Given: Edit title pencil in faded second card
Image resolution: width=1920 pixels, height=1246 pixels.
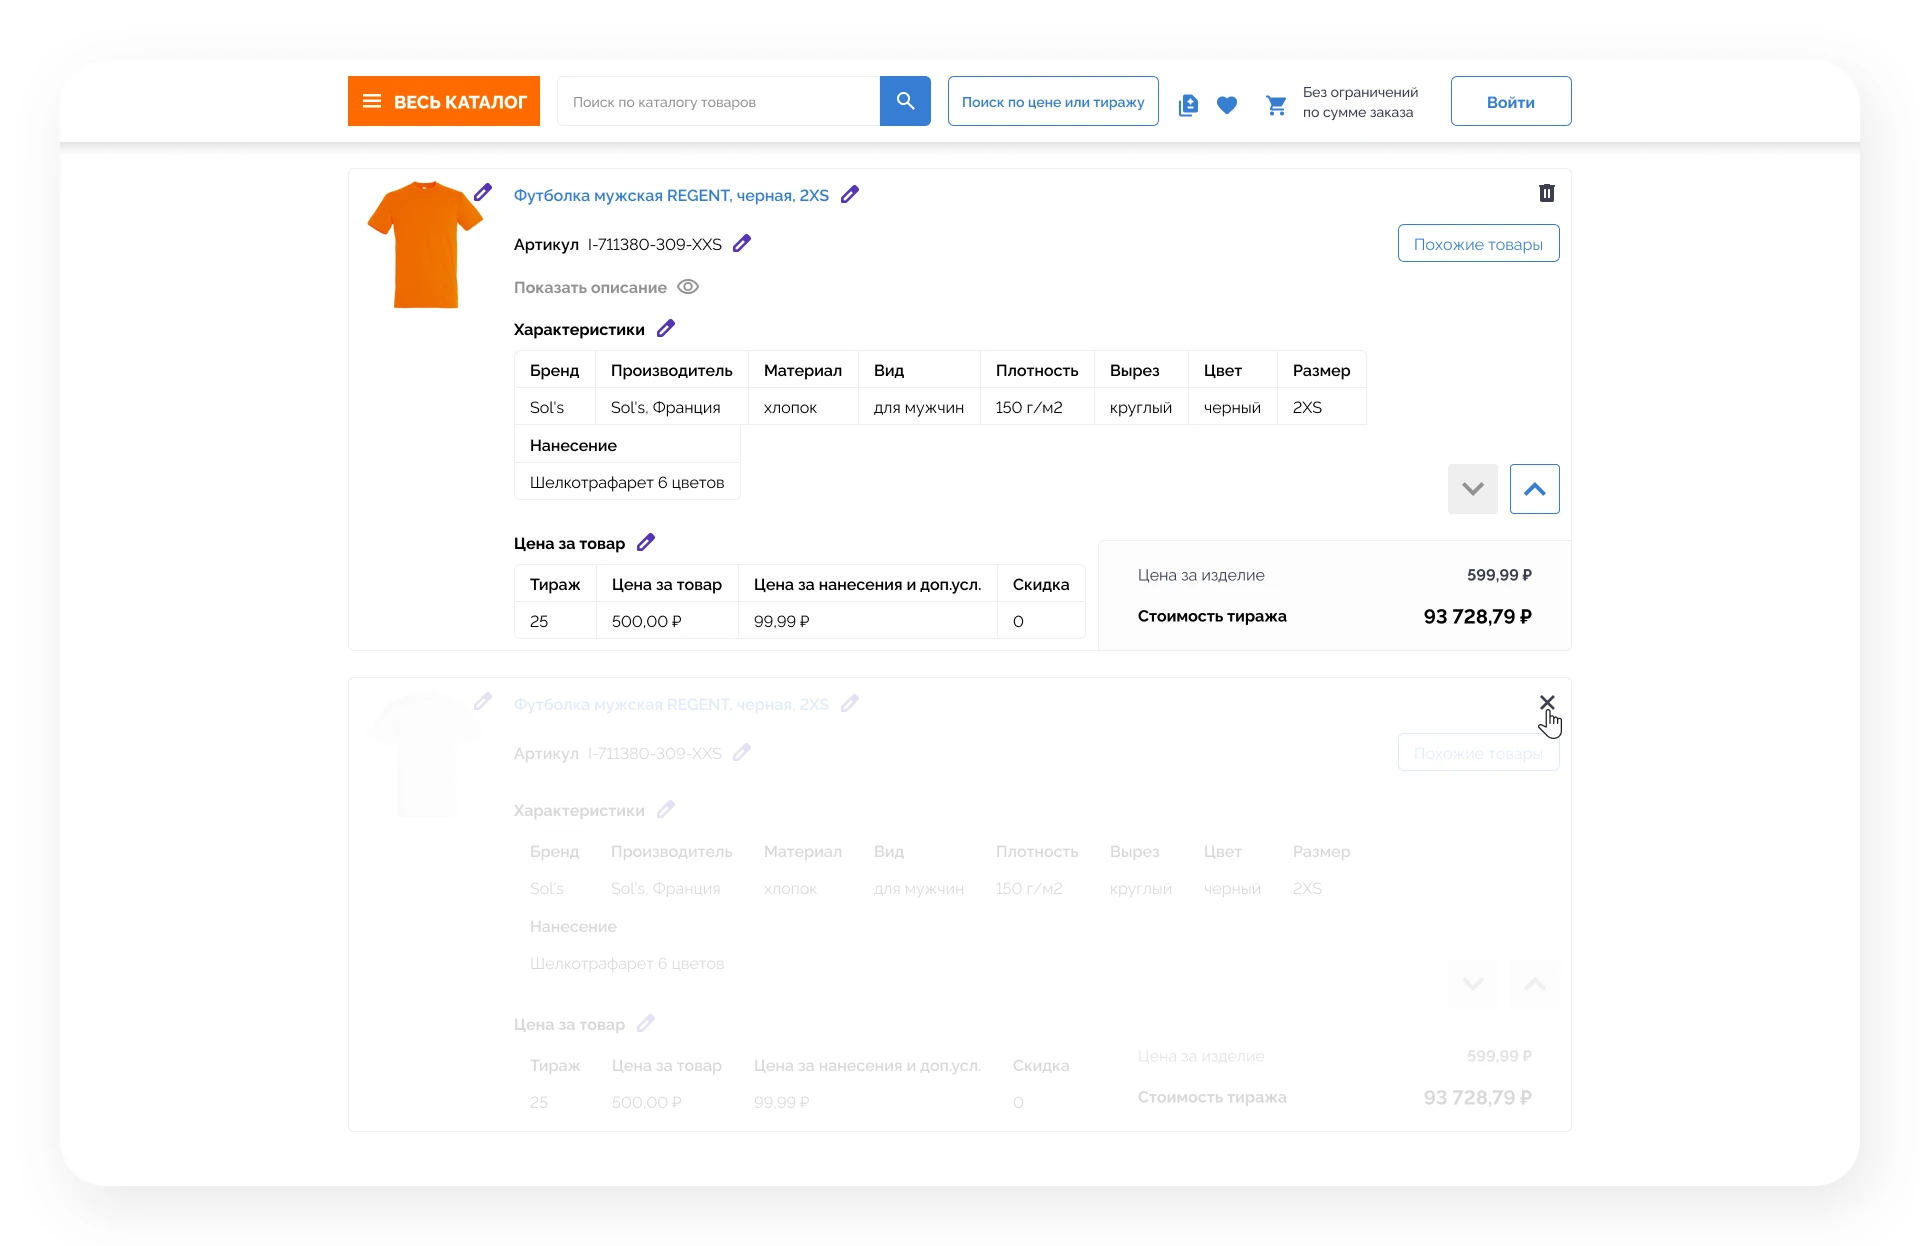Looking at the screenshot, I should pos(850,704).
